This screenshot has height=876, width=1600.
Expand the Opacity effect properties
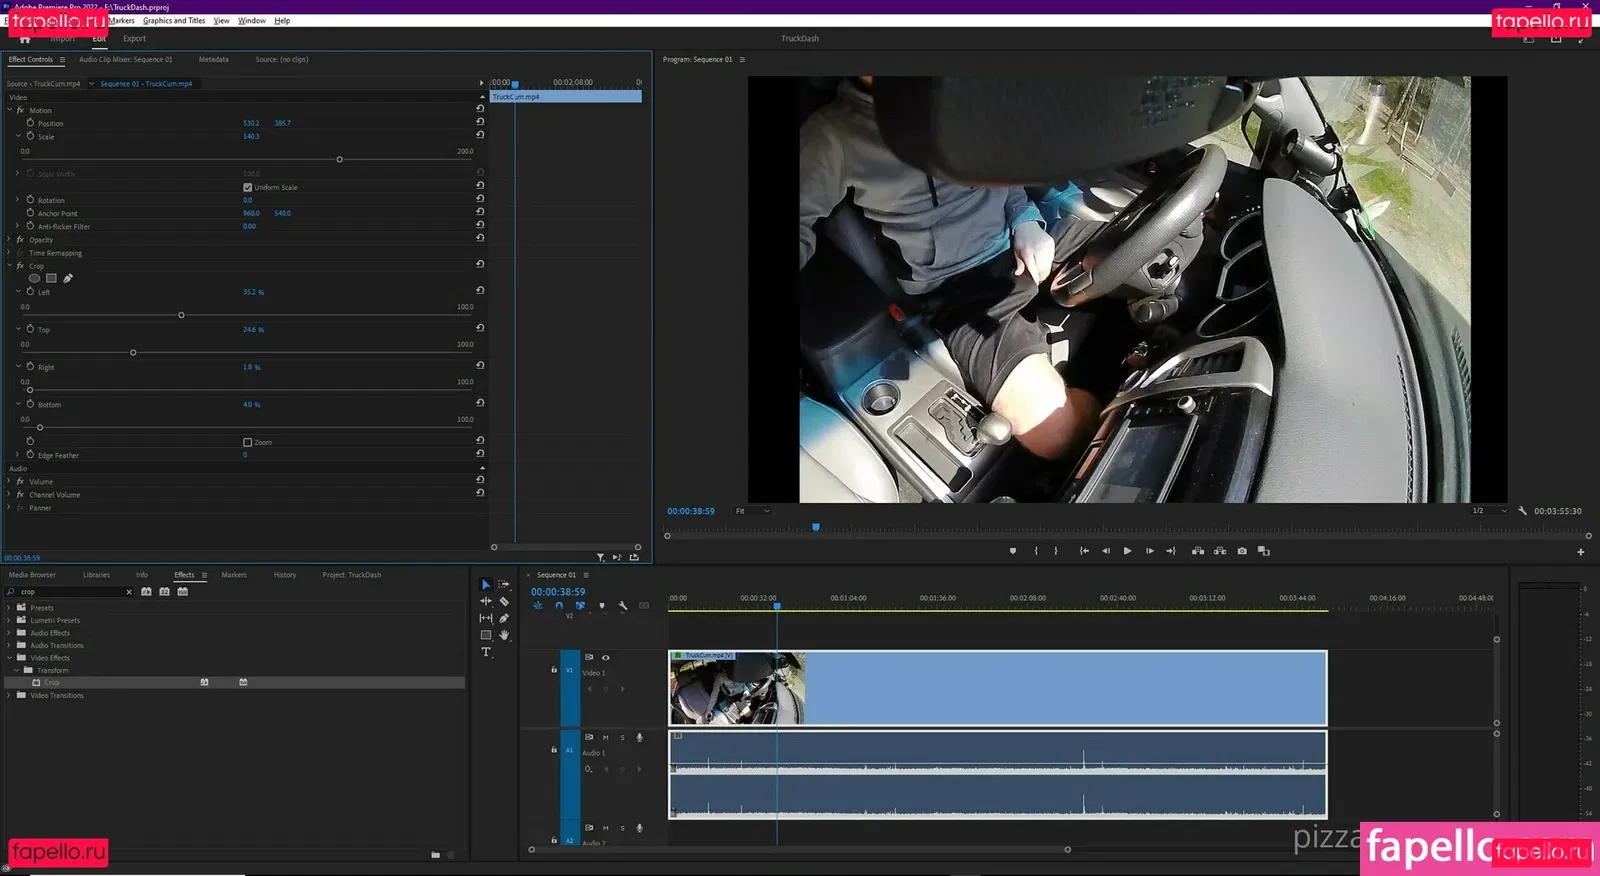tap(9, 240)
